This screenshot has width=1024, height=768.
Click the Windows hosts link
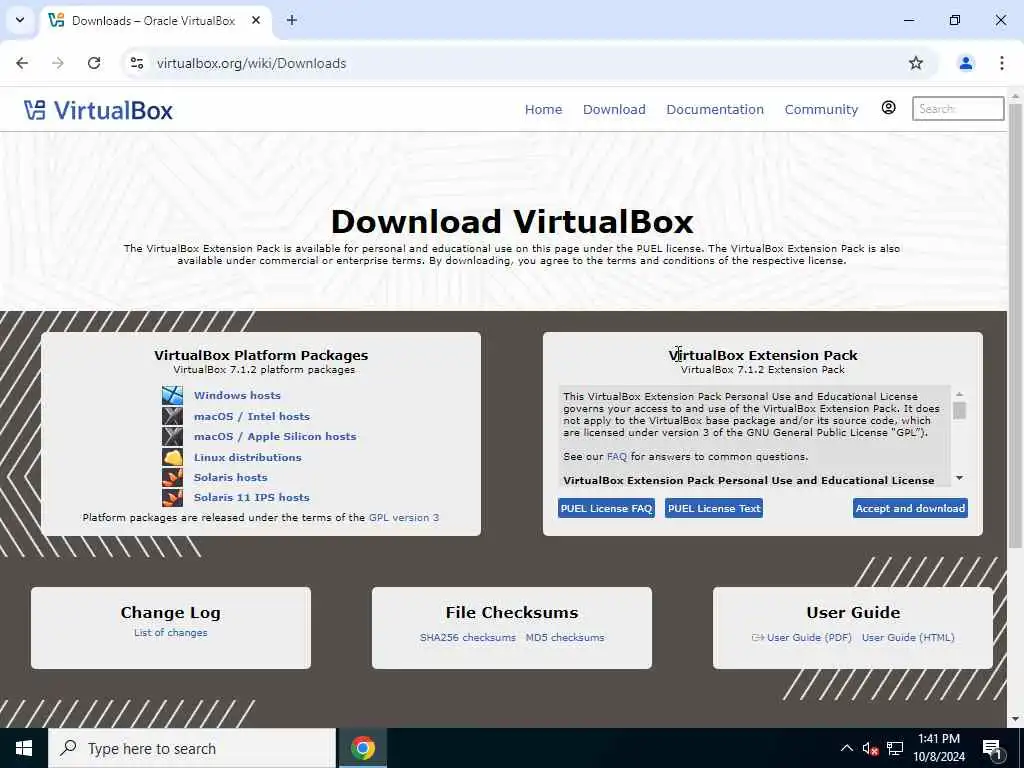[x=237, y=395]
